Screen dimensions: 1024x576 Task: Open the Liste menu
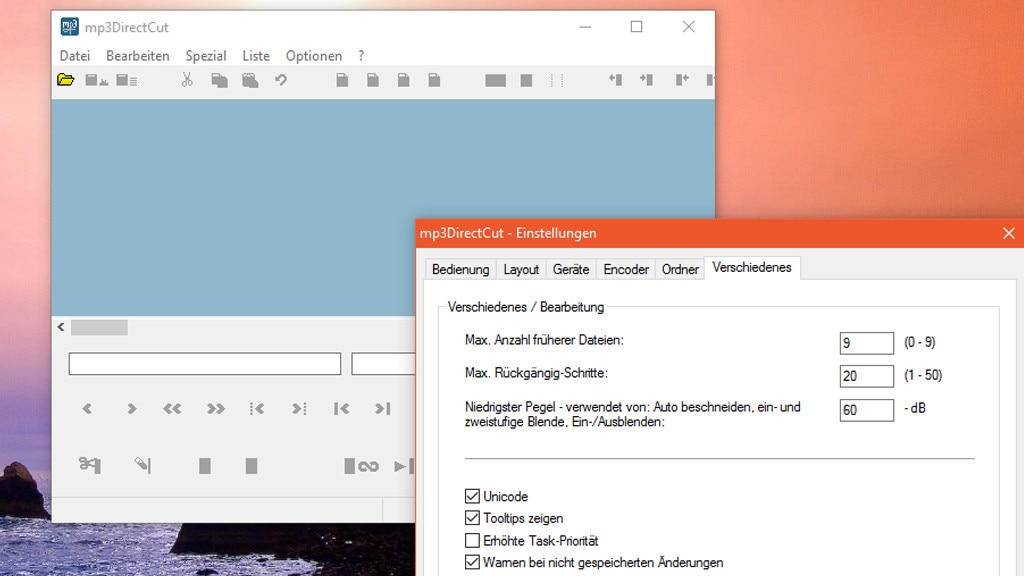256,56
